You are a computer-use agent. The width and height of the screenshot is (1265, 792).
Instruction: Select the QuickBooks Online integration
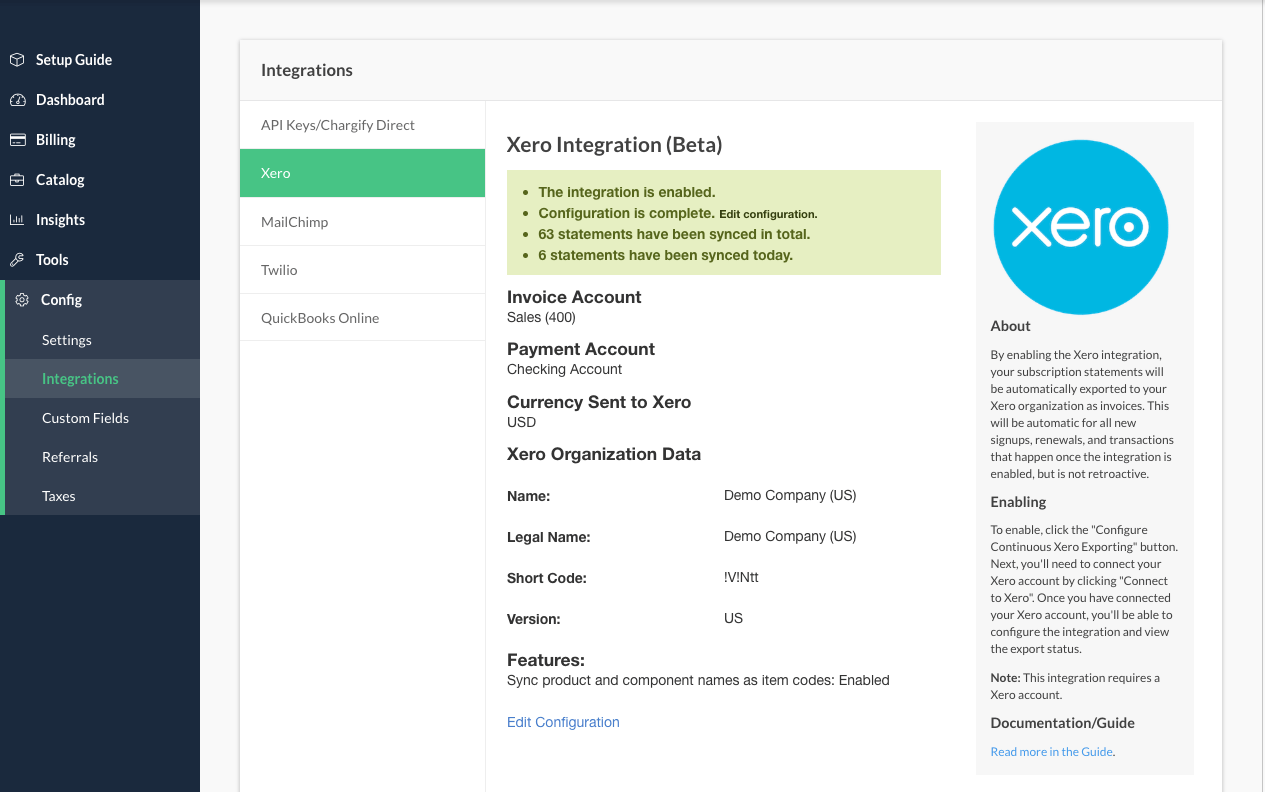320,318
